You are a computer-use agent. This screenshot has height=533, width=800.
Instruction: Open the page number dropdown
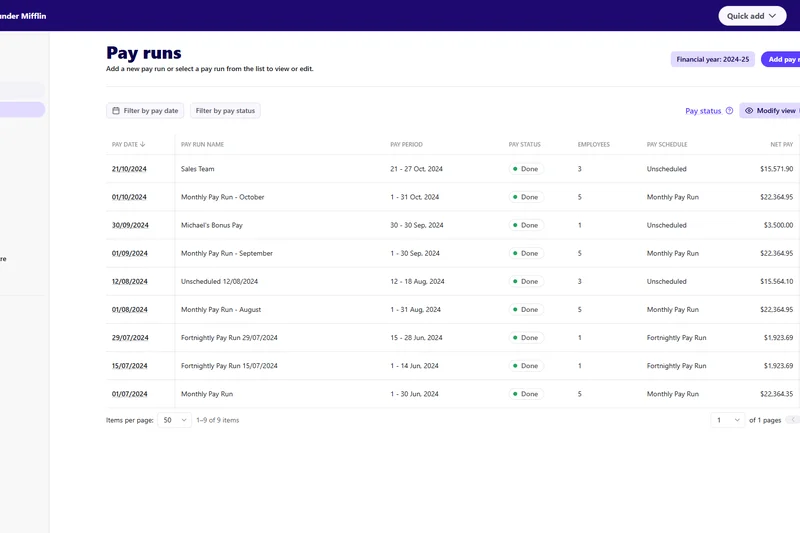[x=727, y=420]
